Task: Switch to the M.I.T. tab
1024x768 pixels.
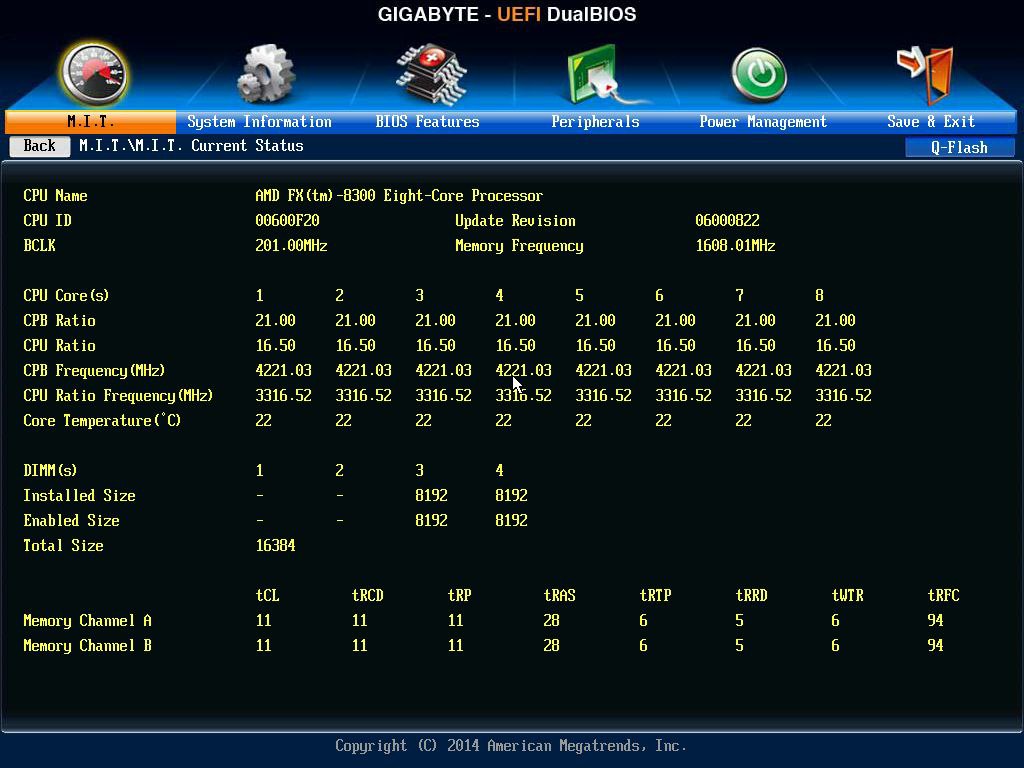Action: click(91, 121)
